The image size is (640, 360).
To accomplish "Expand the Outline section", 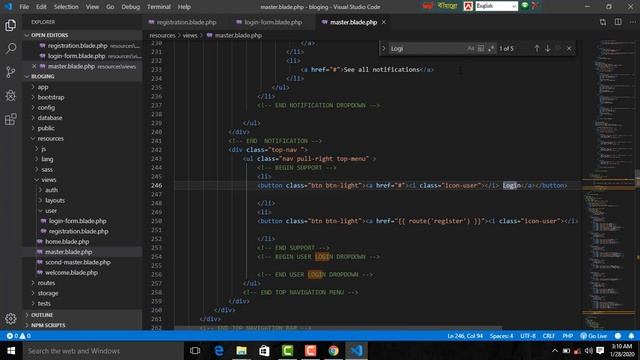I will coord(82,315).
